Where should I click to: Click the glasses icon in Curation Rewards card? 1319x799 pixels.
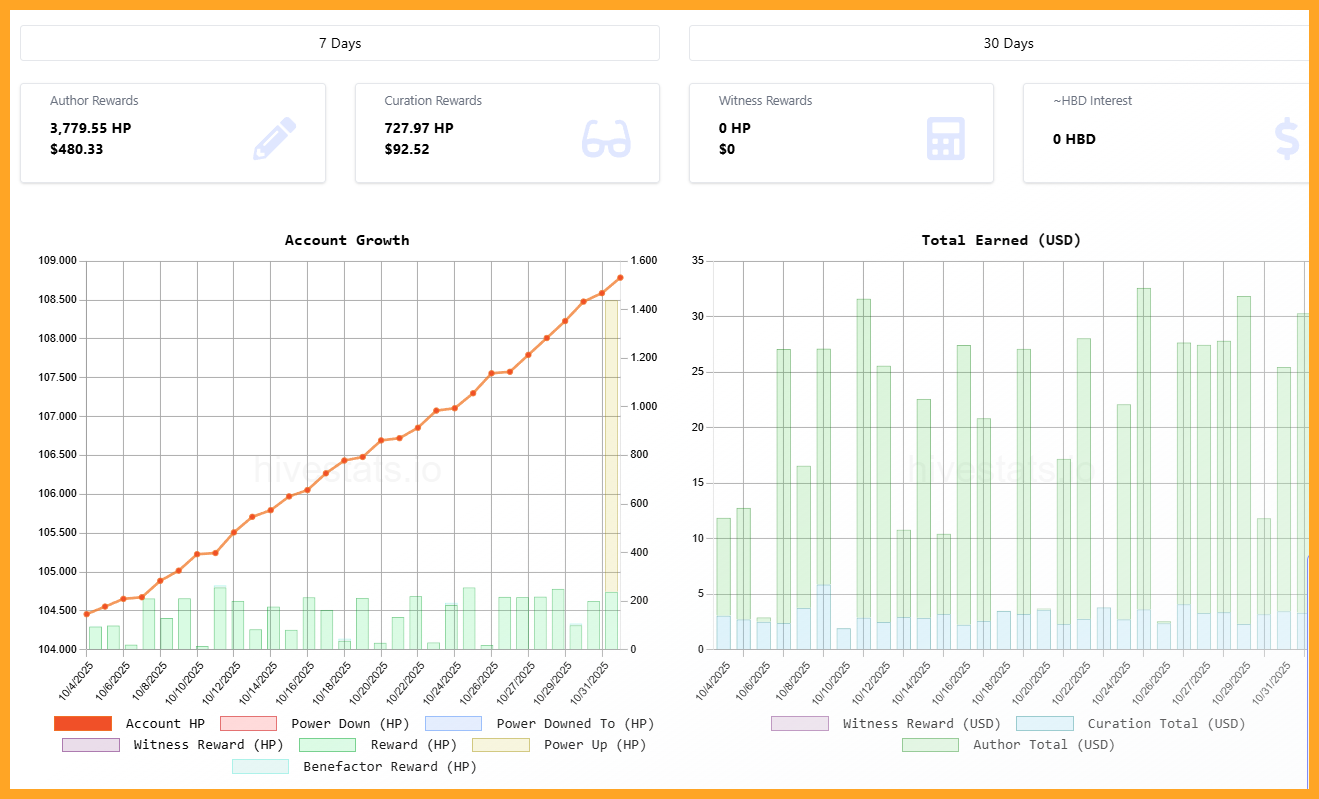(607, 139)
